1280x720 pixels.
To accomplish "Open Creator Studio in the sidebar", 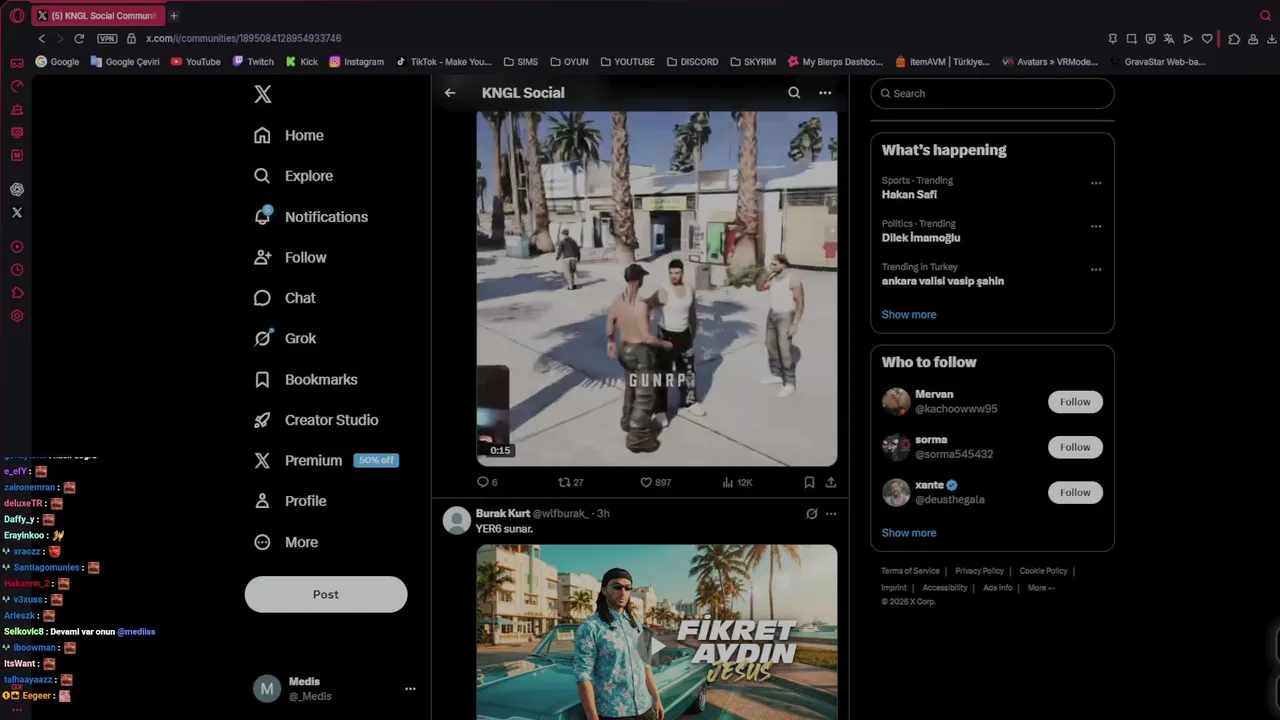I will 316,420.
